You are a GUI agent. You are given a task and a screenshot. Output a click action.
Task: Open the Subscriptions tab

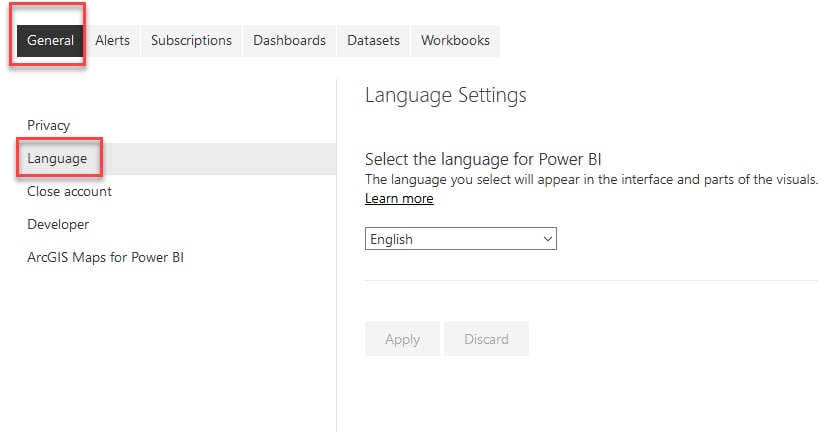tap(191, 41)
